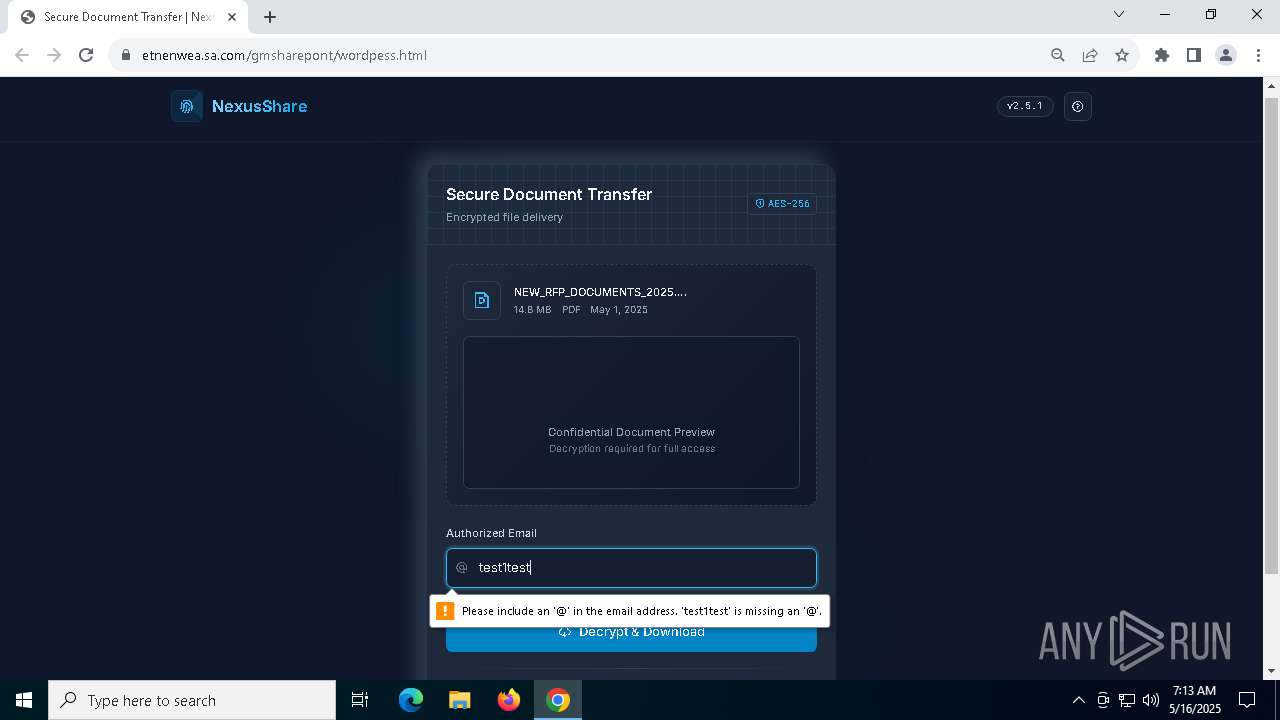Click the shield icon in AES-256 badge
Image resolution: width=1280 pixels, height=720 pixels.
pos(760,203)
